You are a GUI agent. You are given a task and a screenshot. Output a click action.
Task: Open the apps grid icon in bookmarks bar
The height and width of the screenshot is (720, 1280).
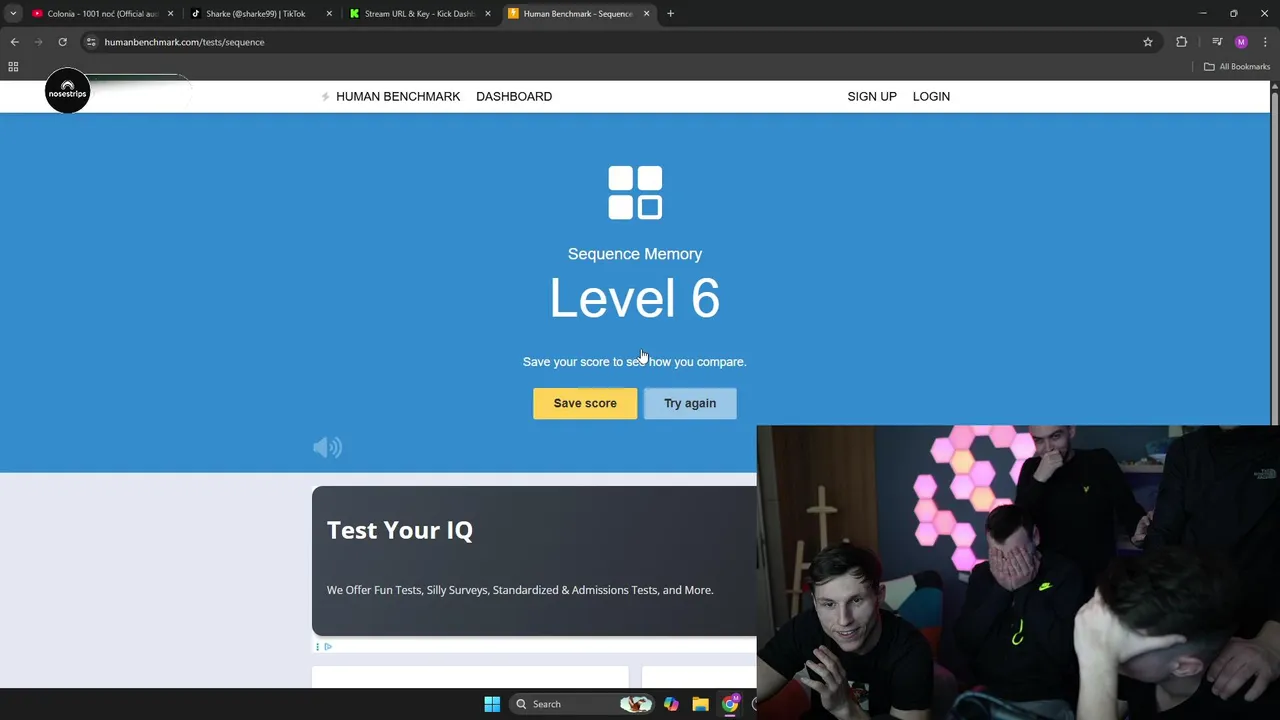click(13, 67)
